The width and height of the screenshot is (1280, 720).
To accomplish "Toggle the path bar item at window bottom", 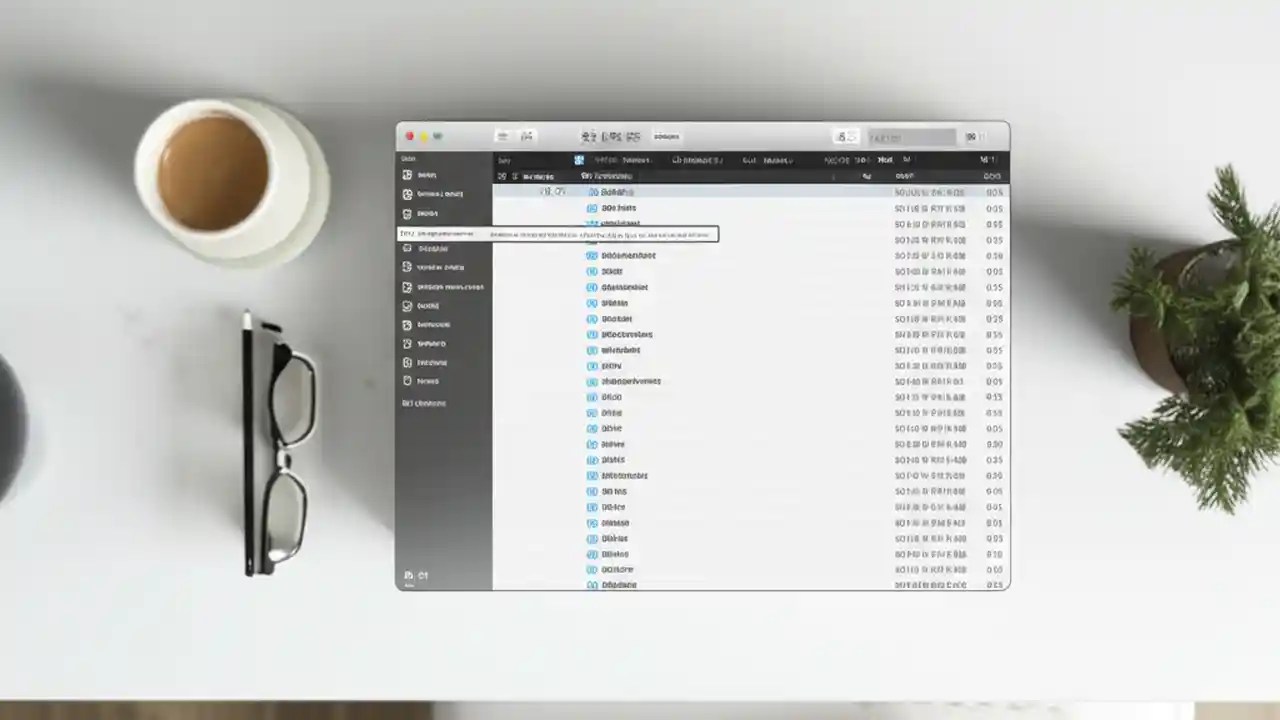I will click(423, 576).
